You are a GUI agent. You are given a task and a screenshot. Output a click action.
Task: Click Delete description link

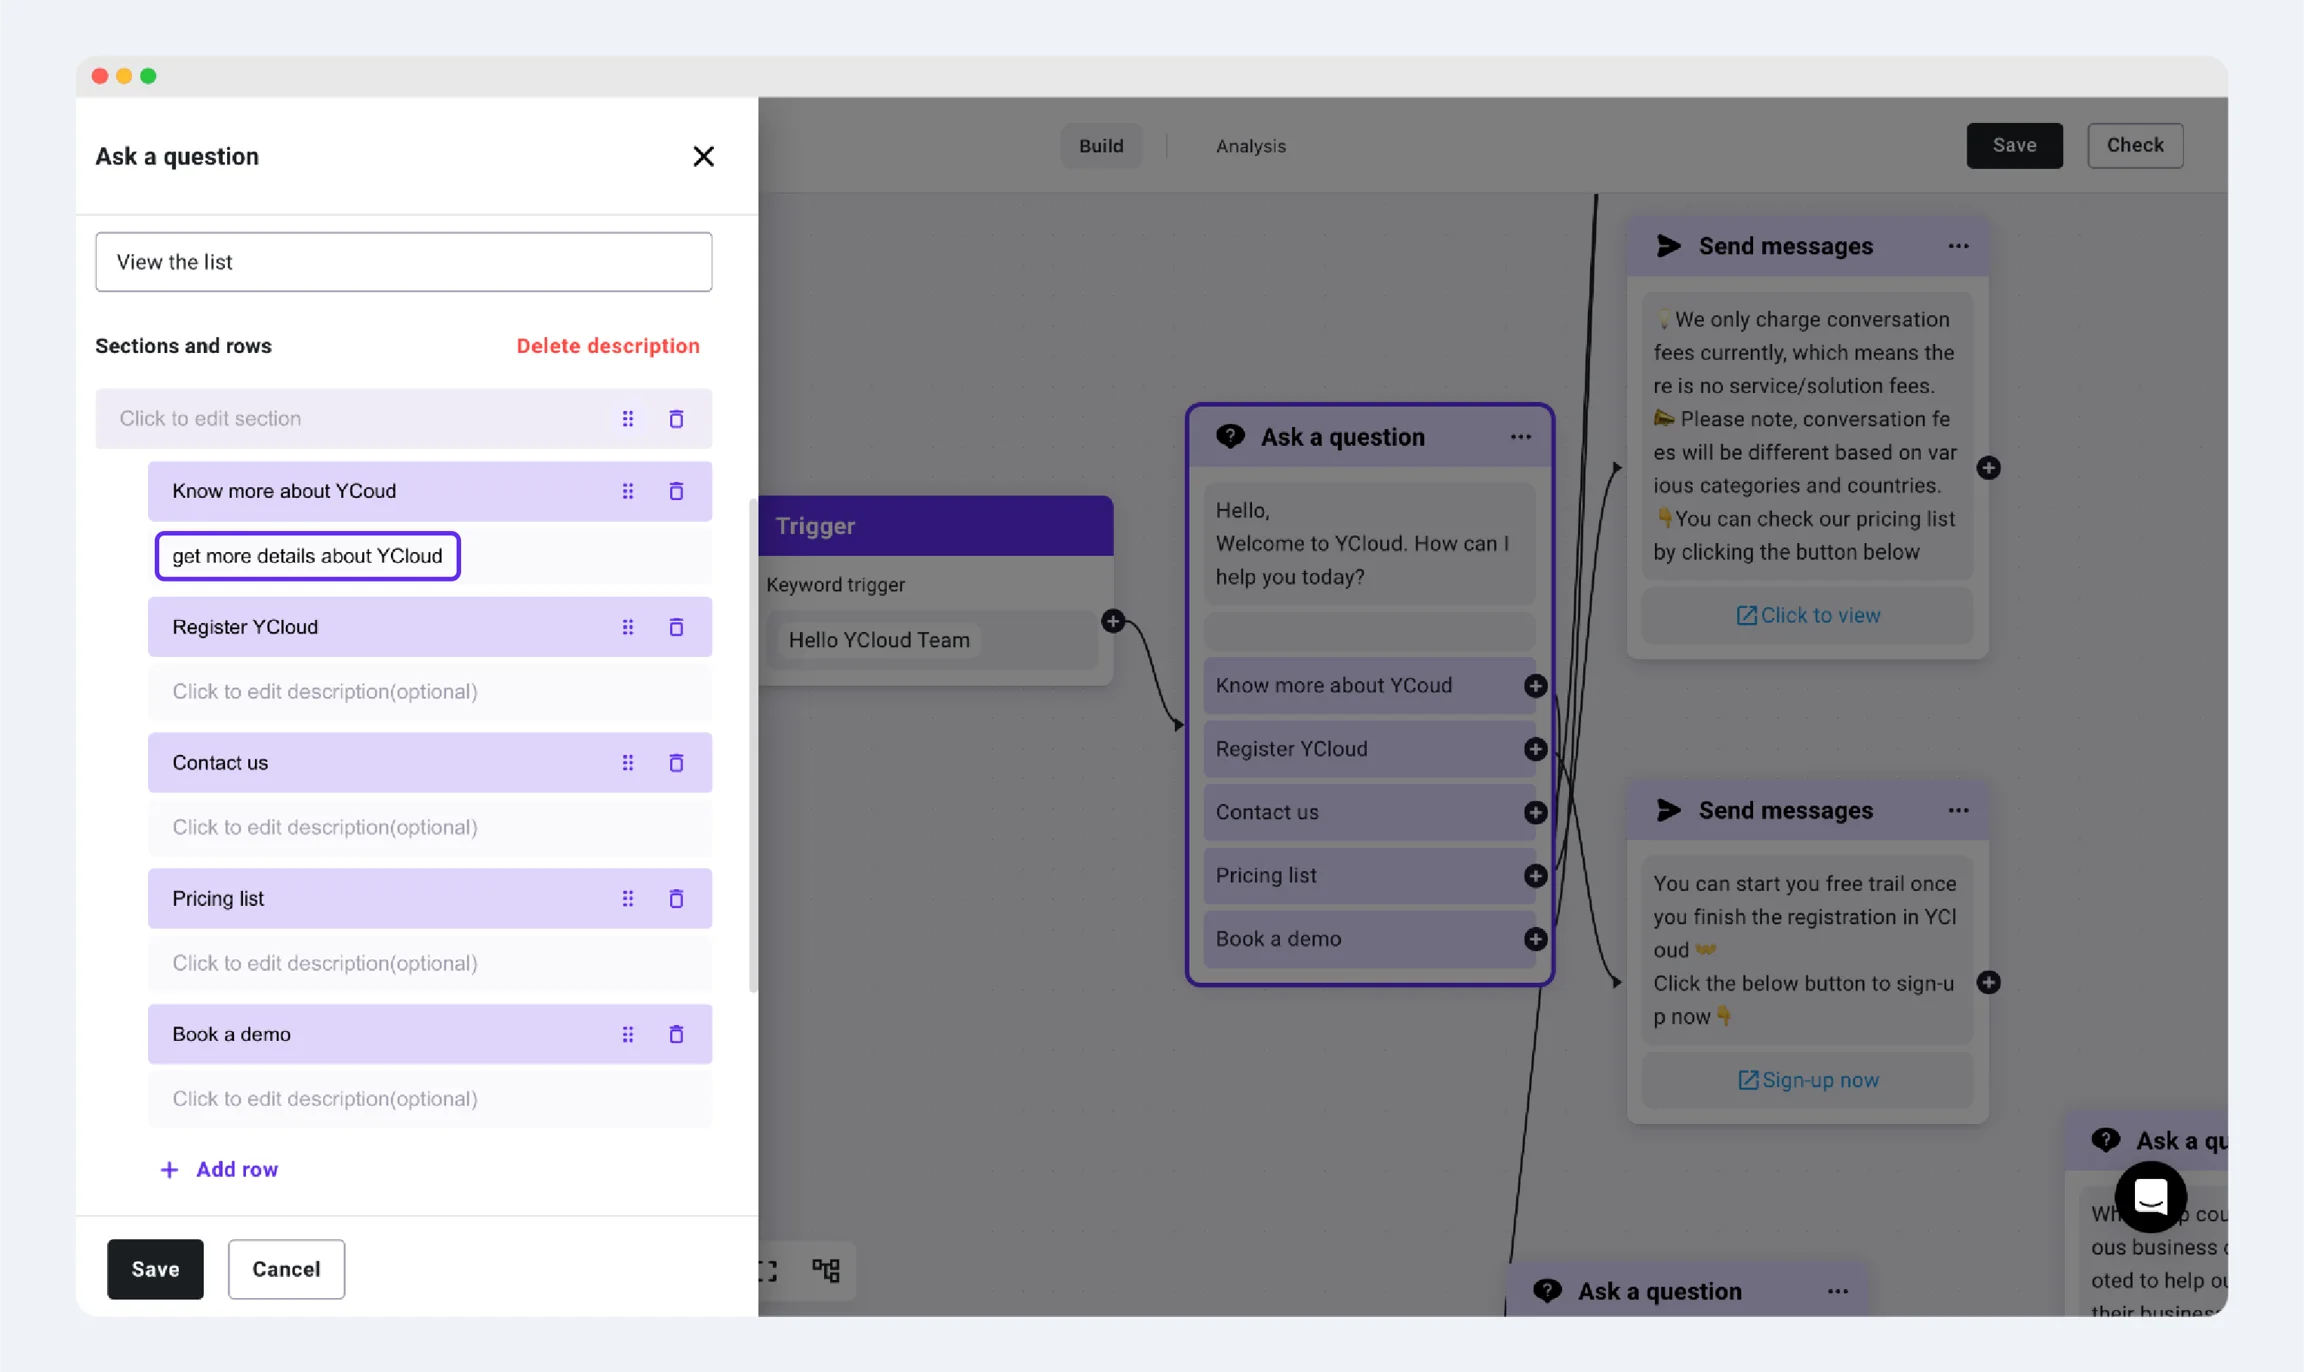click(608, 346)
